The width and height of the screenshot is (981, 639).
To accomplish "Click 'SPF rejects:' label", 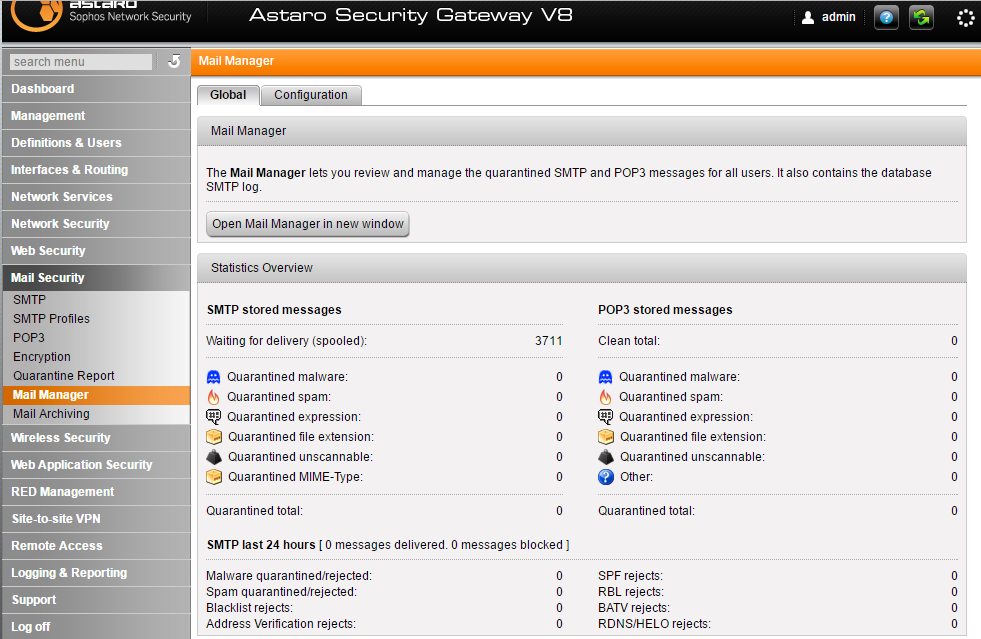I will click(630, 576).
